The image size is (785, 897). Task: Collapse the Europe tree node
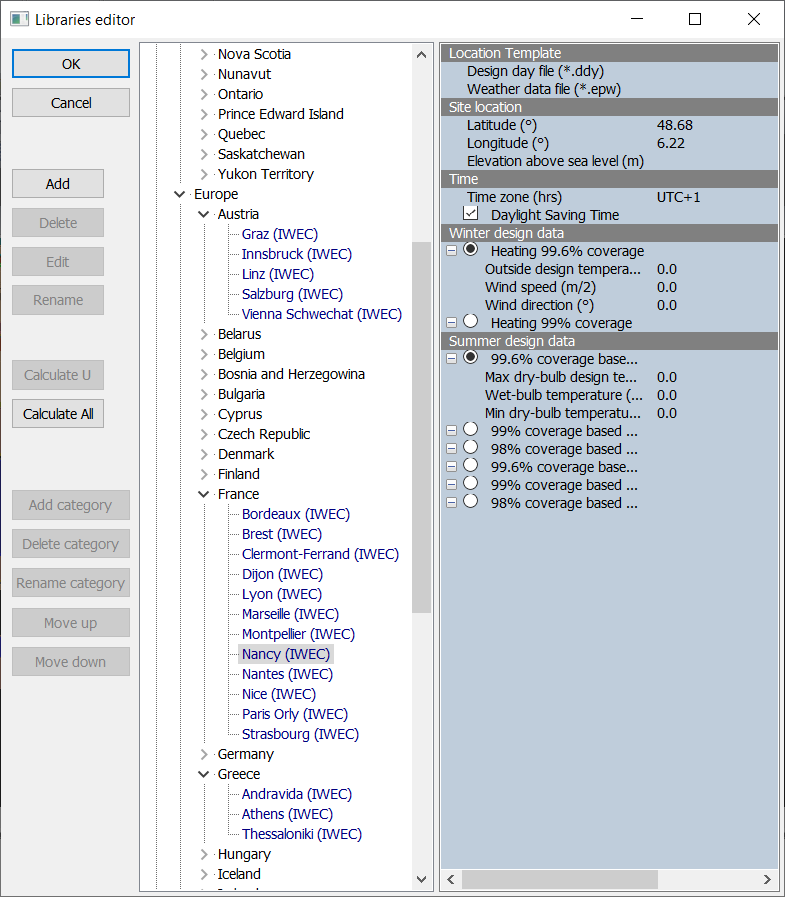pos(180,194)
